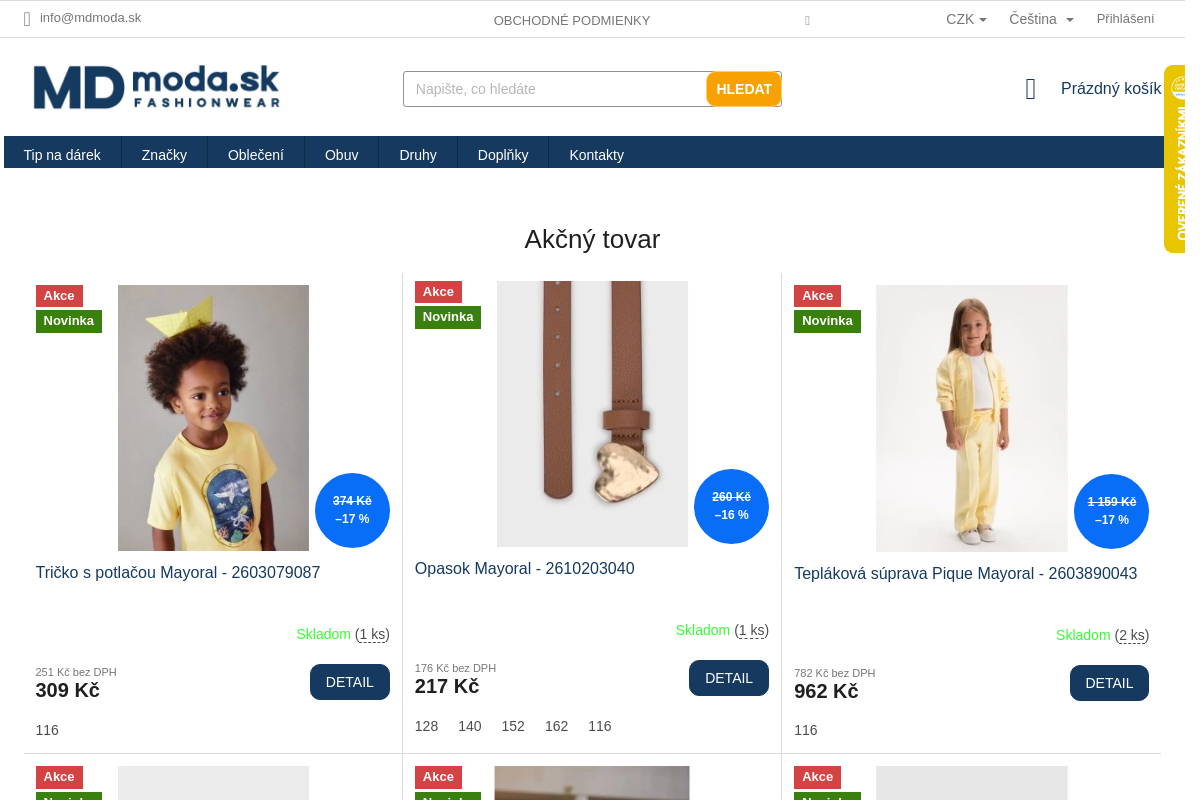Focus the Napište, co hledáte search field
Image resolution: width=1200 pixels, height=800 pixels.
click(555, 89)
